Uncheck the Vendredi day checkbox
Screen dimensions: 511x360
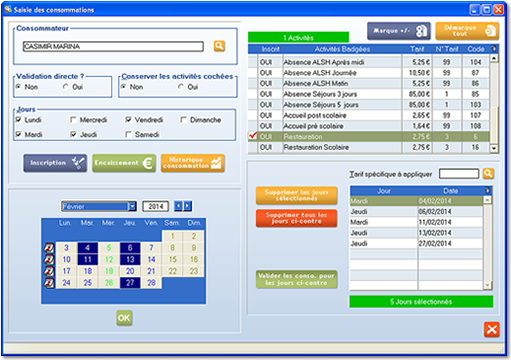[128, 120]
